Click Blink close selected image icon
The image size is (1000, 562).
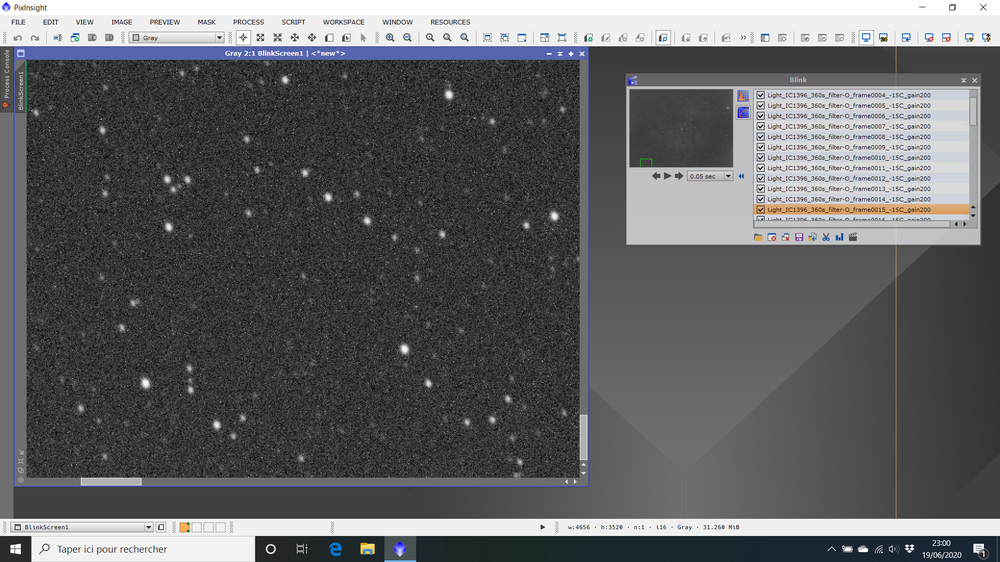coord(772,237)
